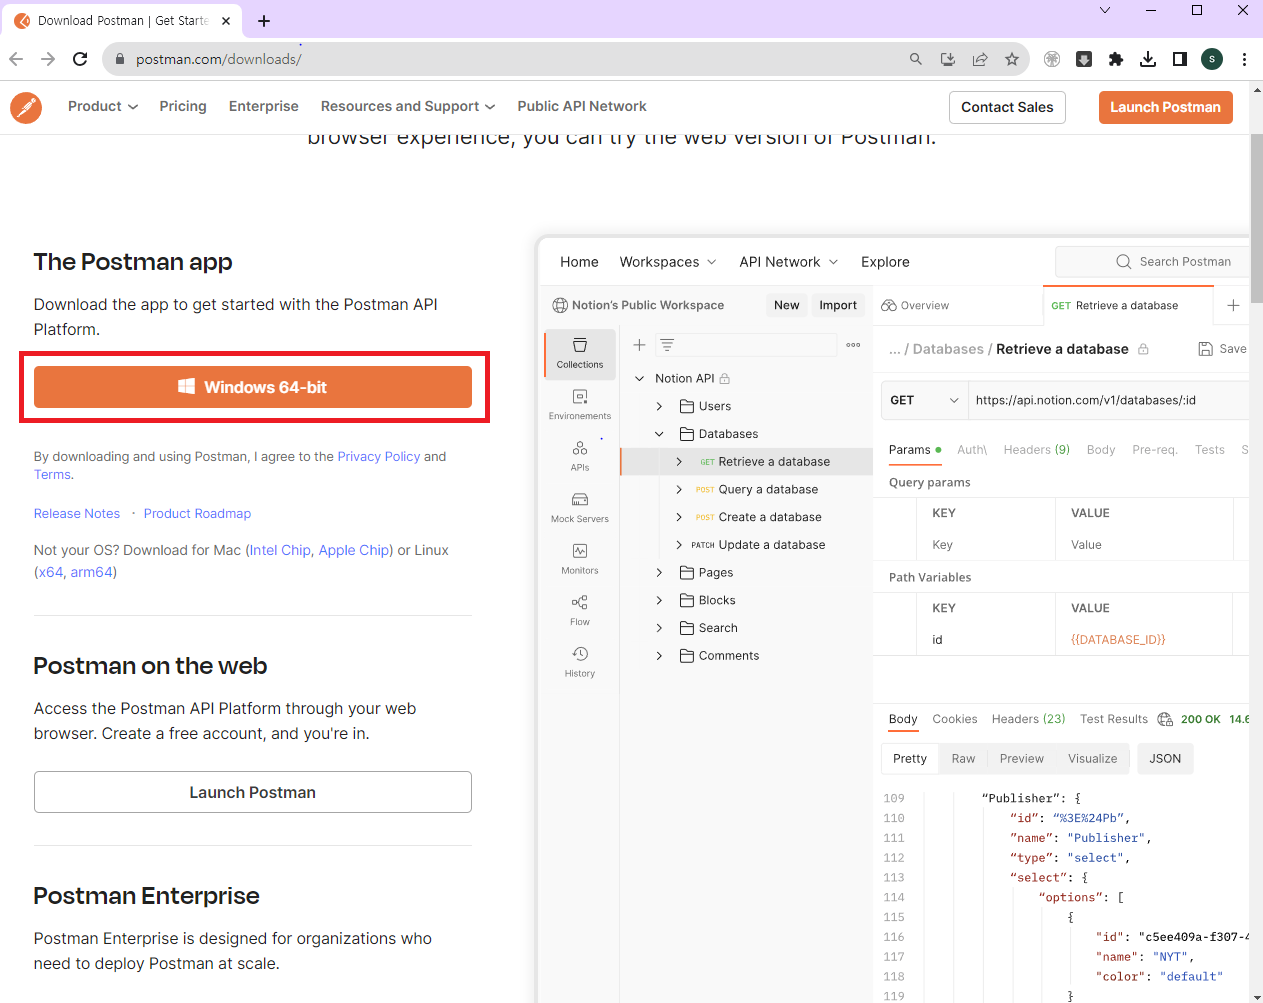Click the orange Launch Postman header button

(1165, 107)
